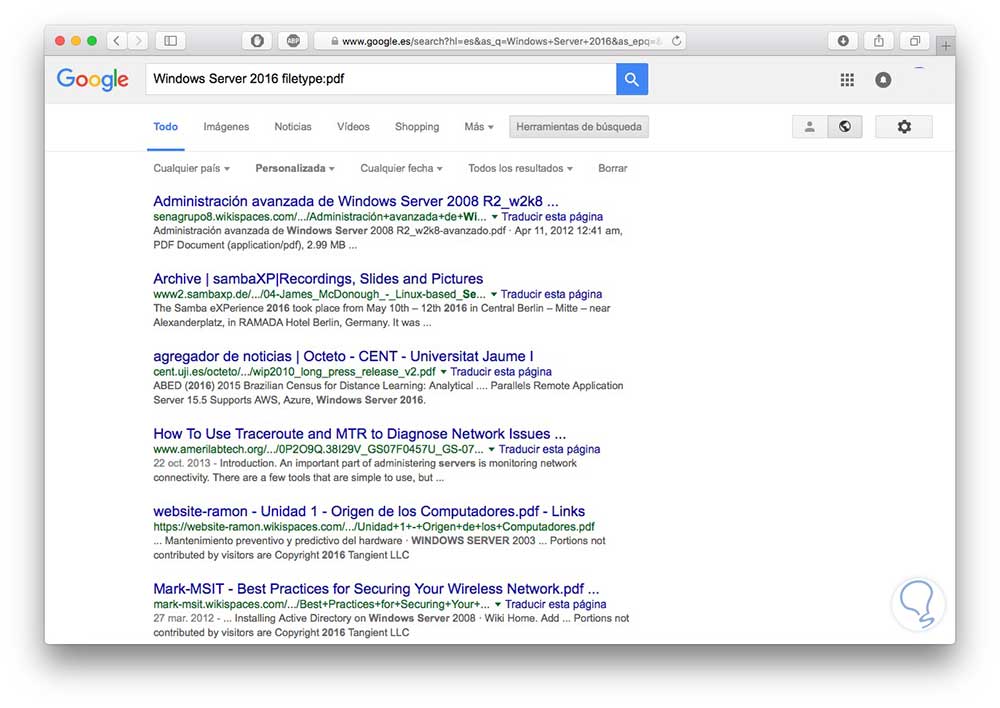Open Todos los resultados dropdown
The height and width of the screenshot is (708, 1000).
tap(520, 168)
